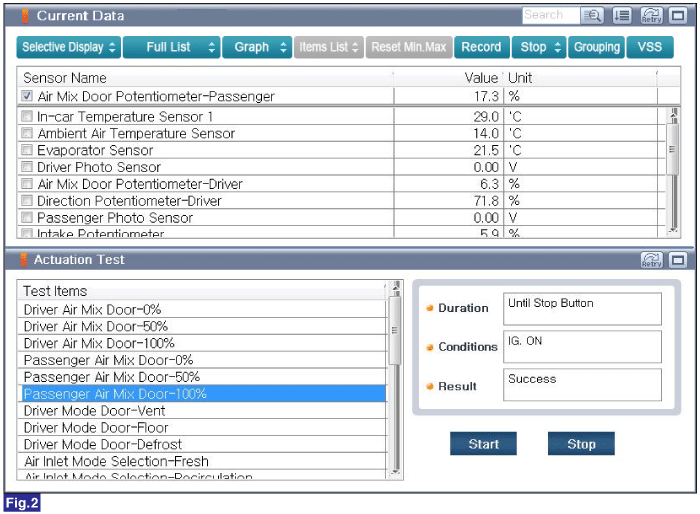
Task: Uncheck Air Mix Door Potentiometer-Passenger checkbox
Action: [x=27, y=96]
